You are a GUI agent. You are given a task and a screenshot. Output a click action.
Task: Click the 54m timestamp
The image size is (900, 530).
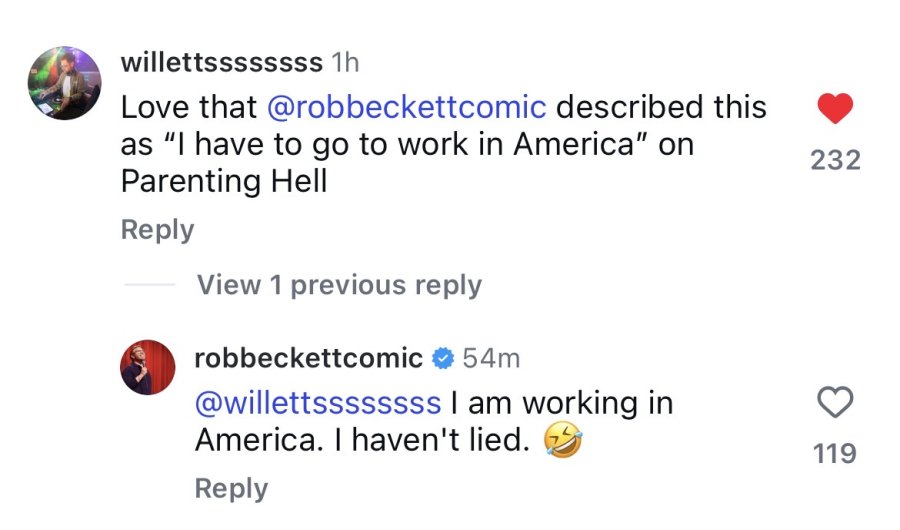491,358
